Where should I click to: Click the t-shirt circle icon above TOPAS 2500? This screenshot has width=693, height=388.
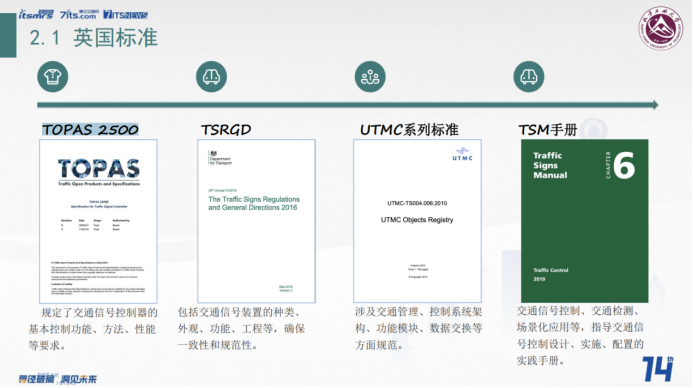(53, 76)
